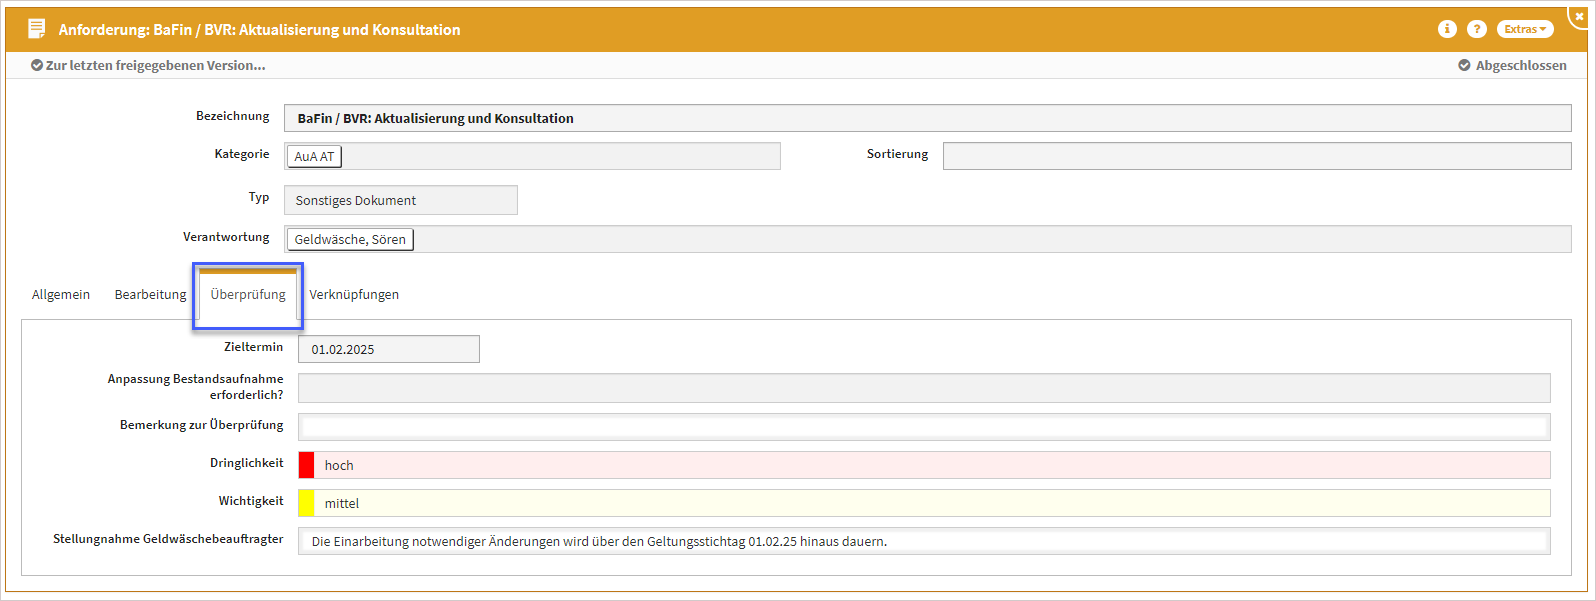The image size is (1596, 601).
Task: Go to the Verknüpfungen tab
Action: click(x=354, y=295)
